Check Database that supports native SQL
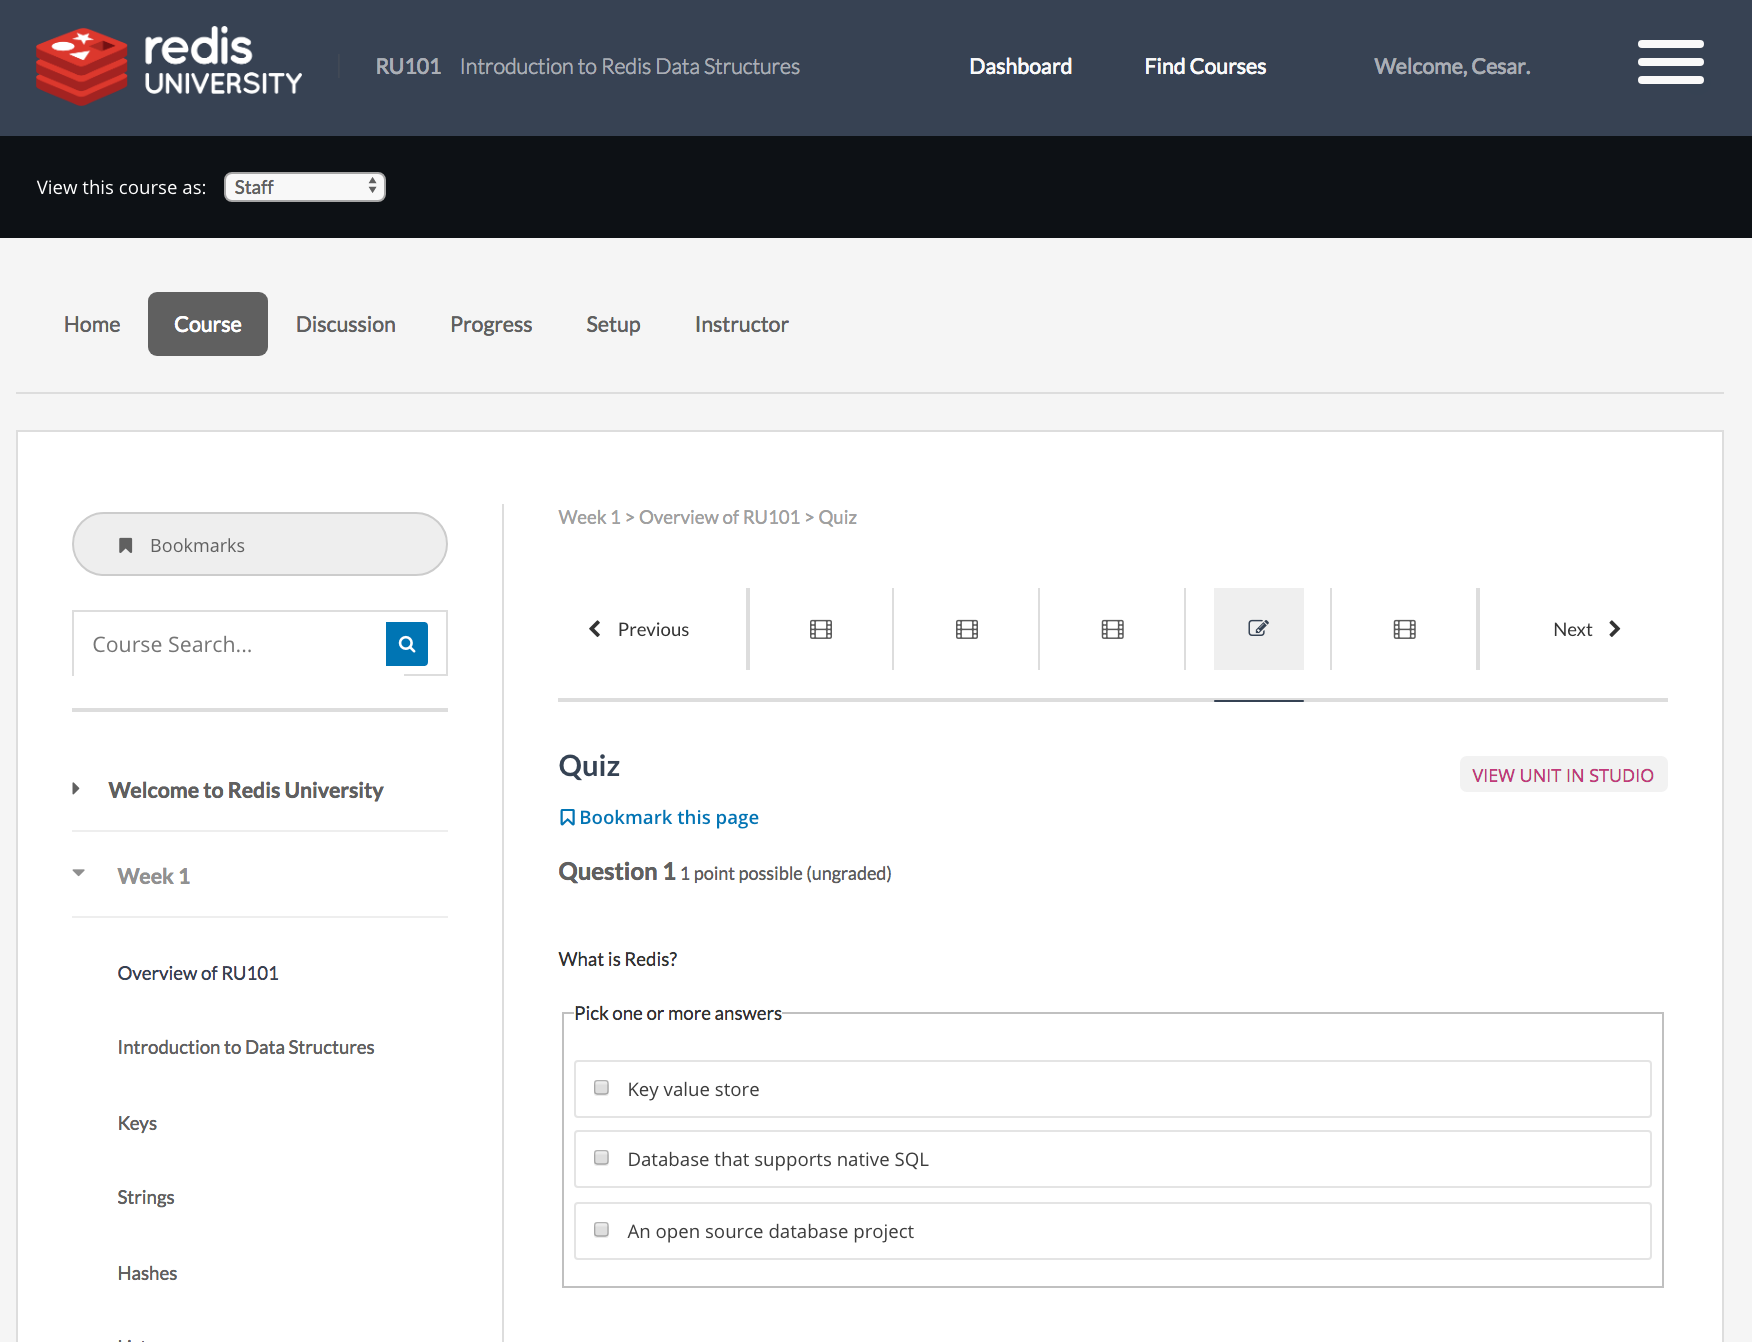Image resolution: width=1752 pixels, height=1342 pixels. [602, 1158]
